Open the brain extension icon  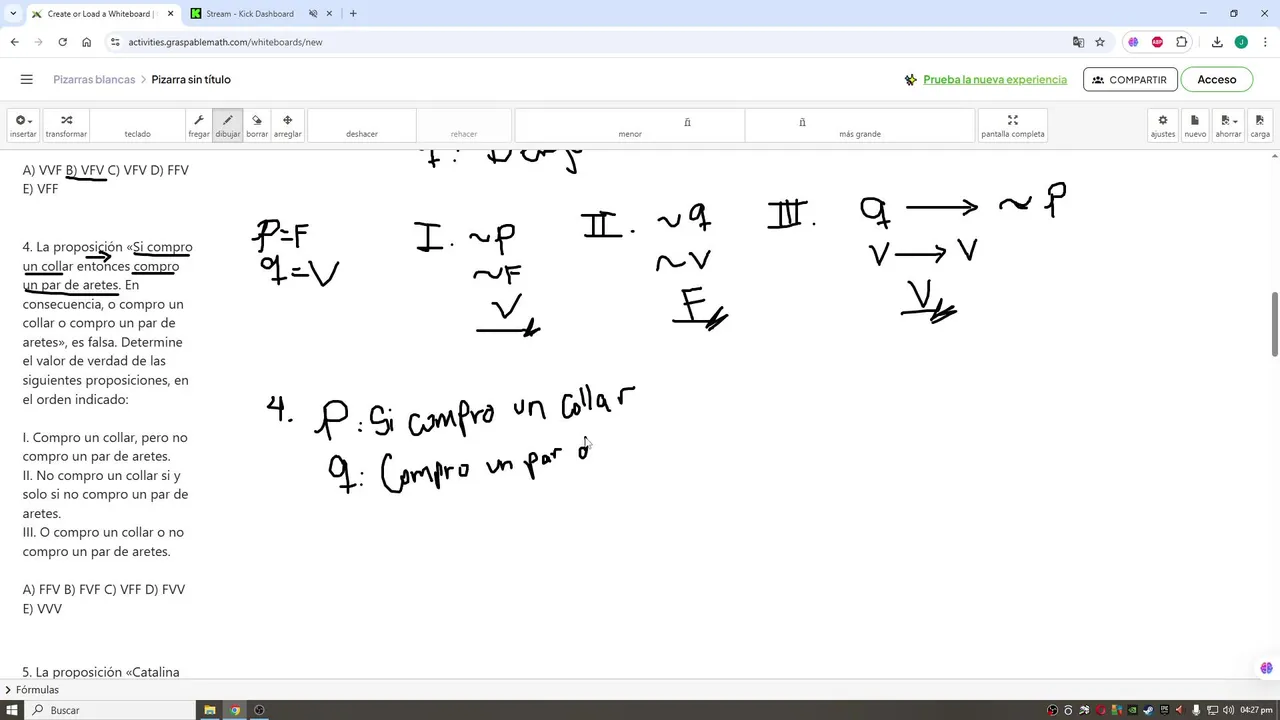point(1133,42)
